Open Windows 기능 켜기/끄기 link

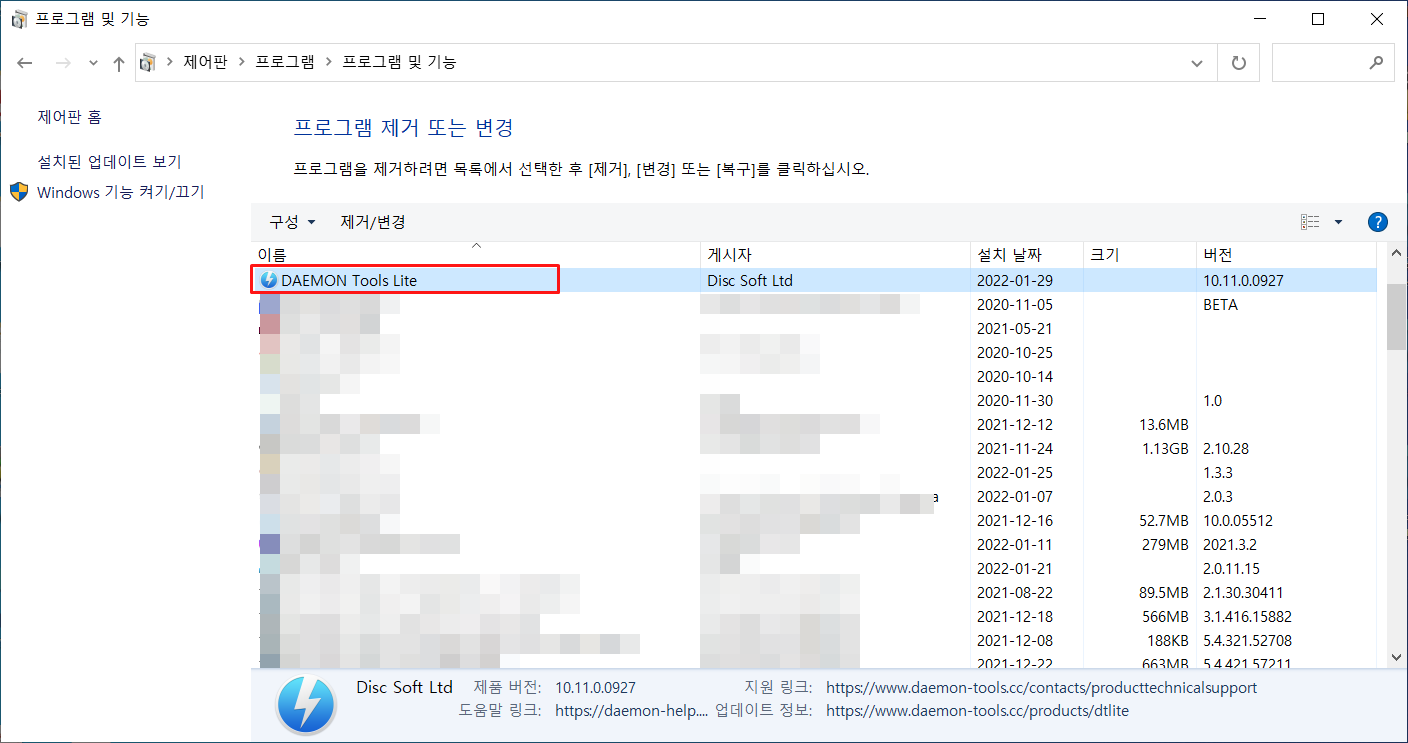point(120,192)
